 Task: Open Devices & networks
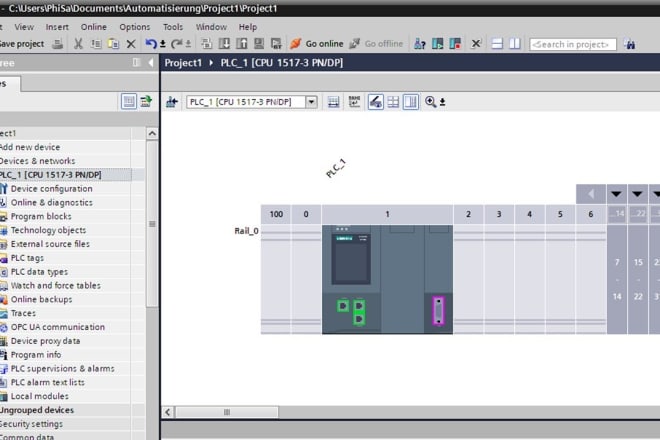pos(37,161)
